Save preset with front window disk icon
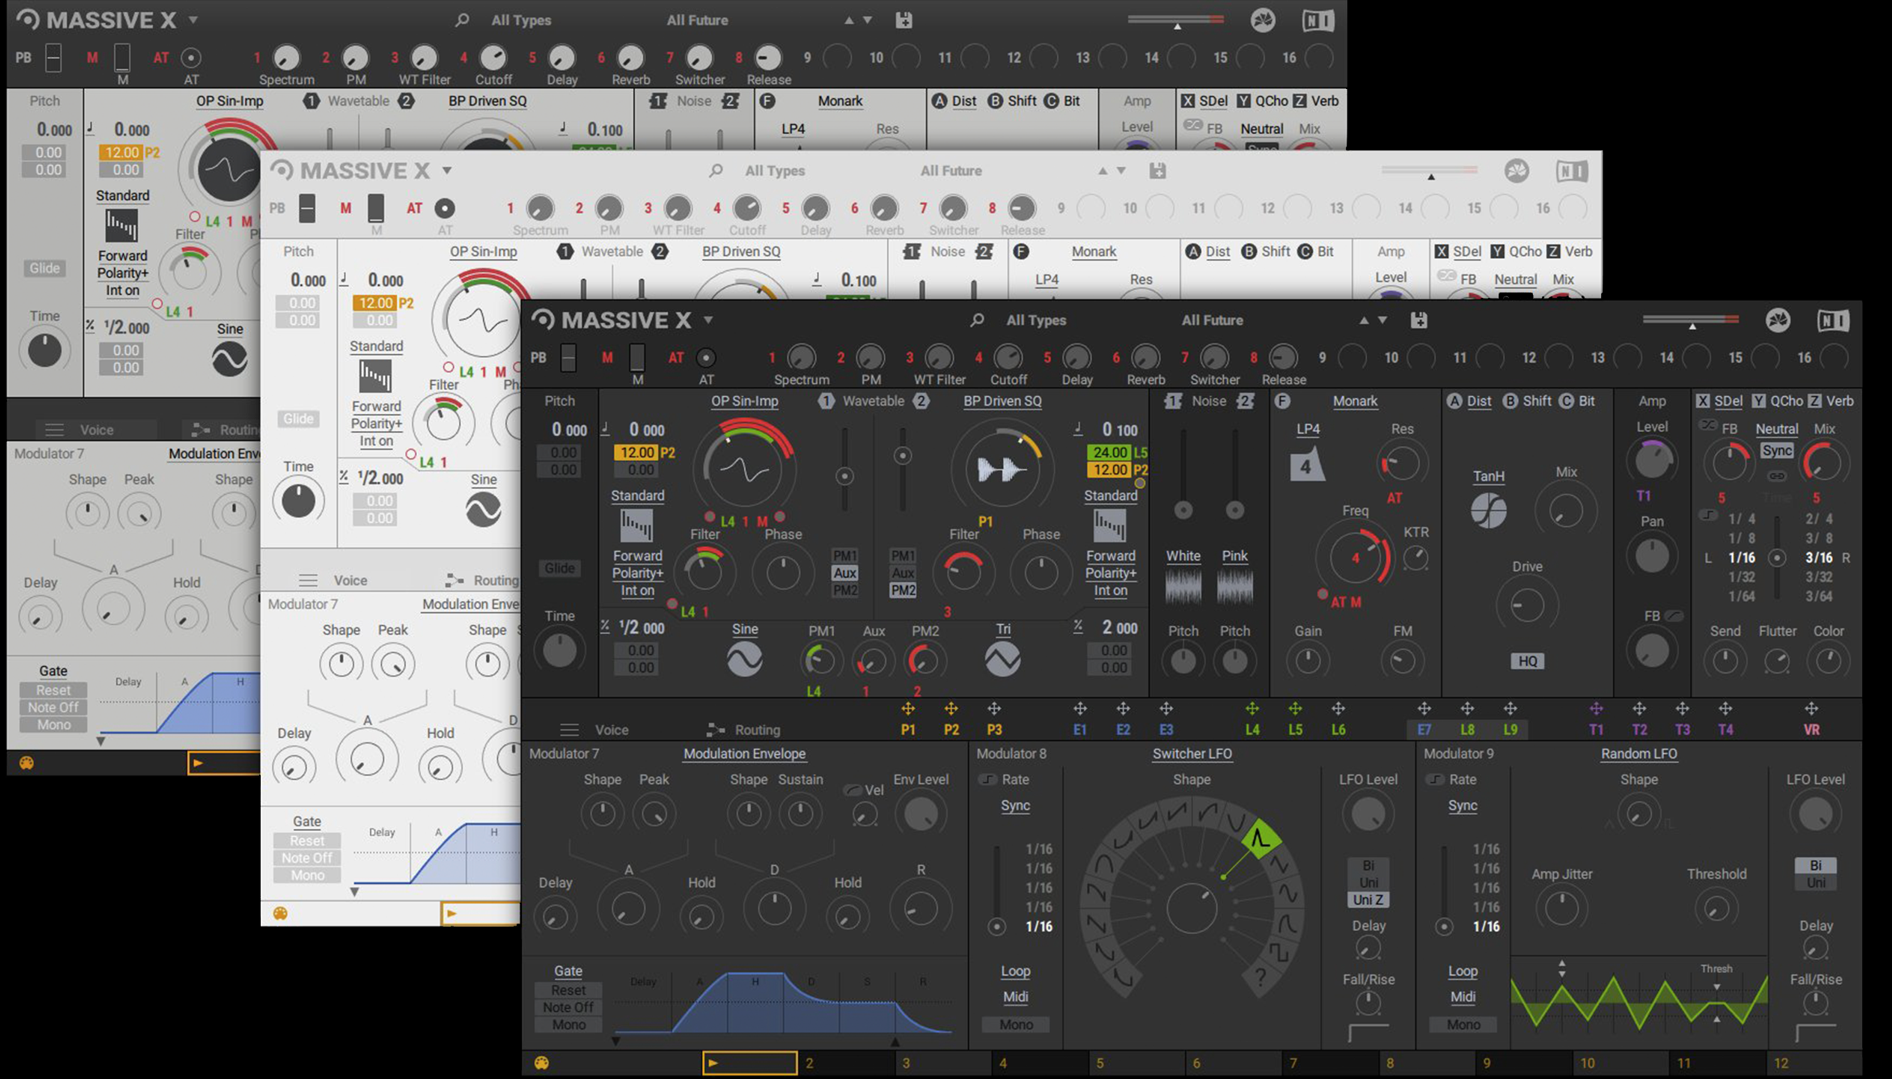The width and height of the screenshot is (1892, 1079). point(1419,320)
